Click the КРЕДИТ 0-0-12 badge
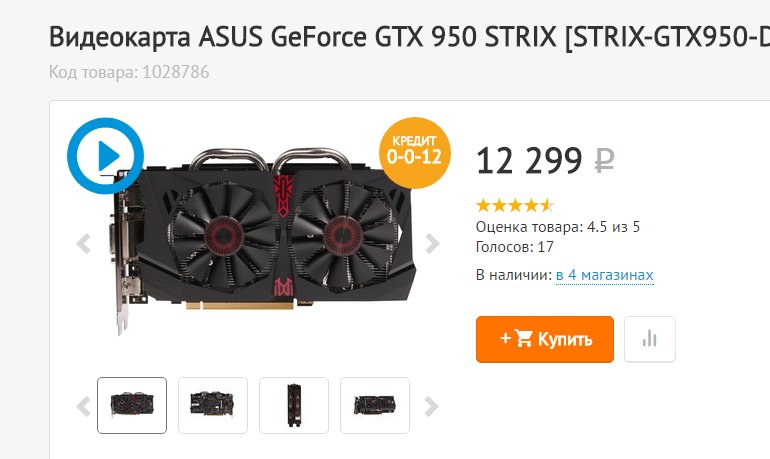This screenshot has width=770, height=459. point(414,152)
